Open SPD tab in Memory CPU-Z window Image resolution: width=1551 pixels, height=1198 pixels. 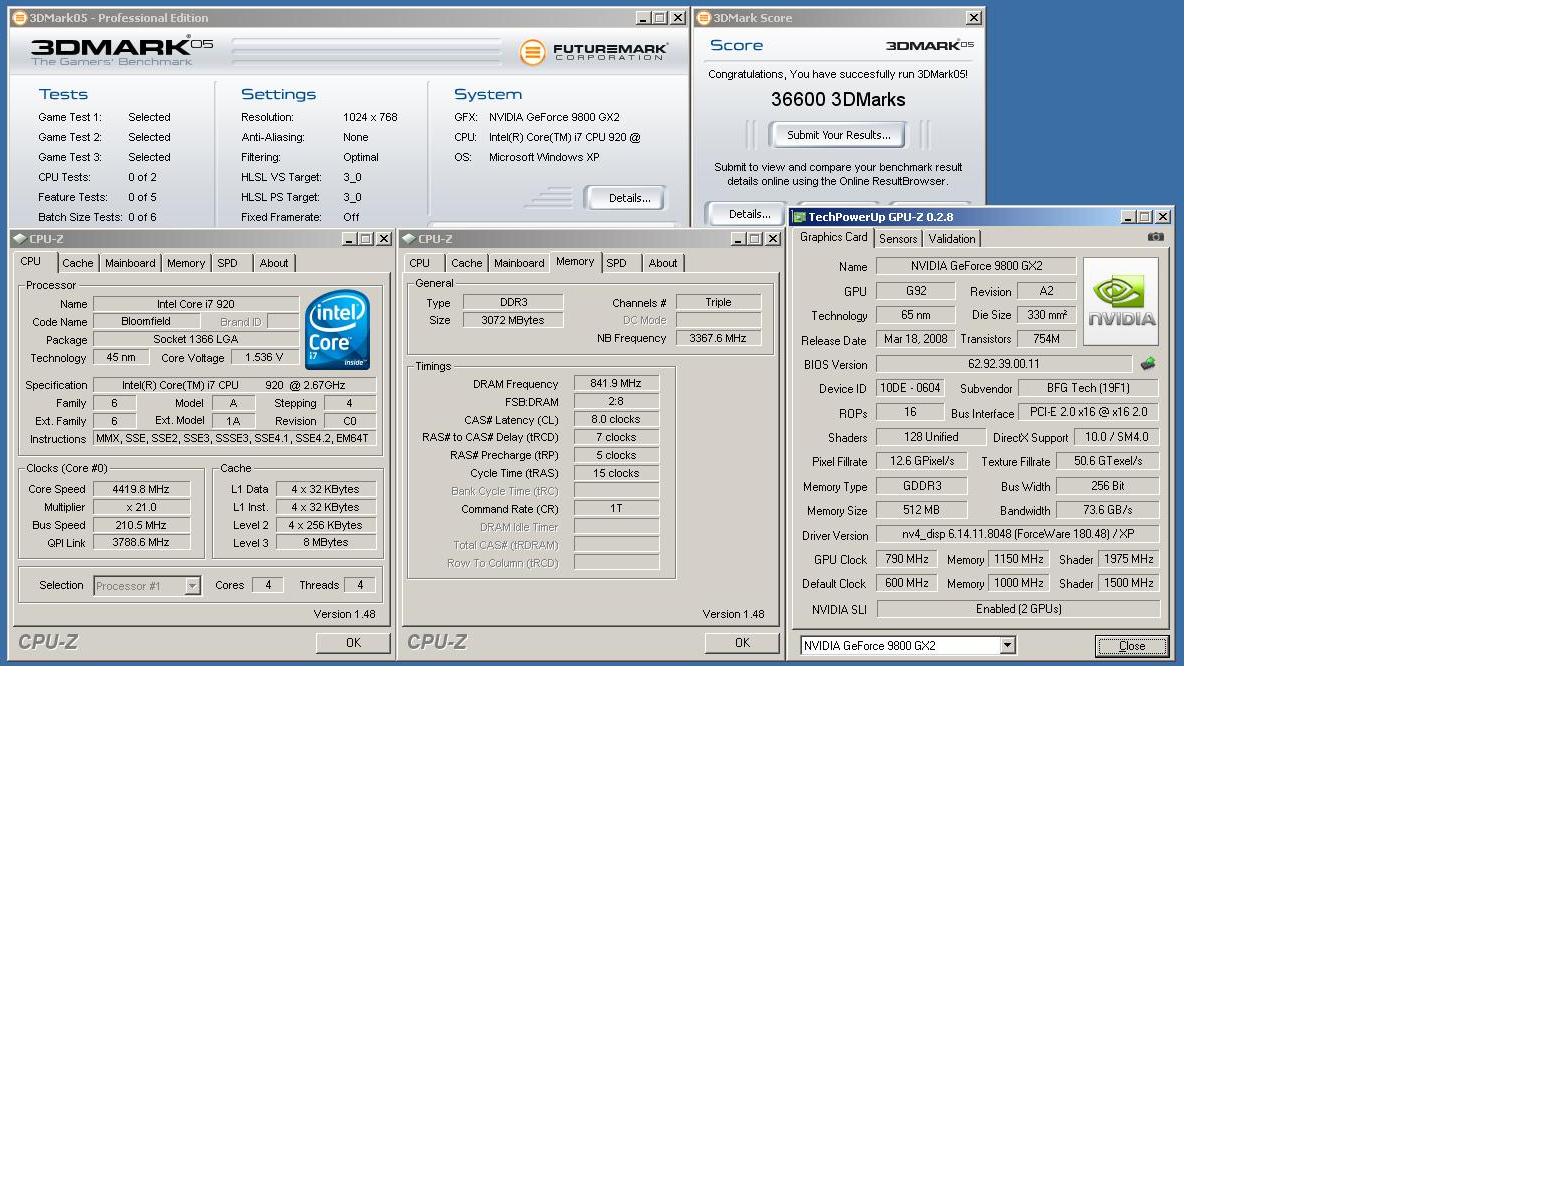617,263
